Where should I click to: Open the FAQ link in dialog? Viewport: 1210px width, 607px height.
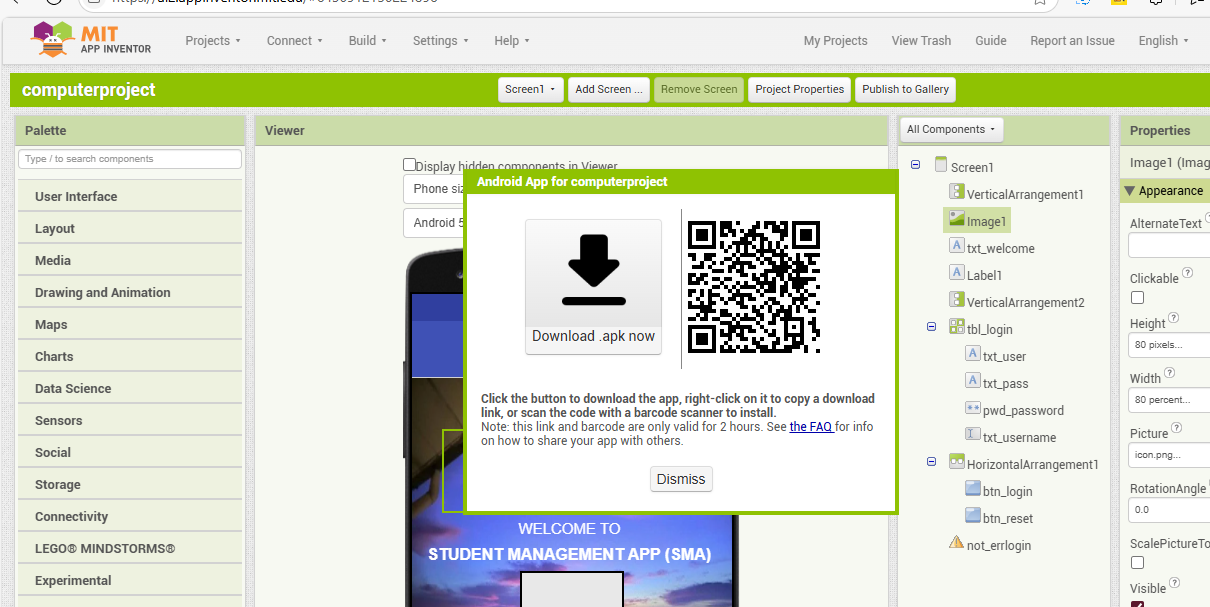pos(810,427)
